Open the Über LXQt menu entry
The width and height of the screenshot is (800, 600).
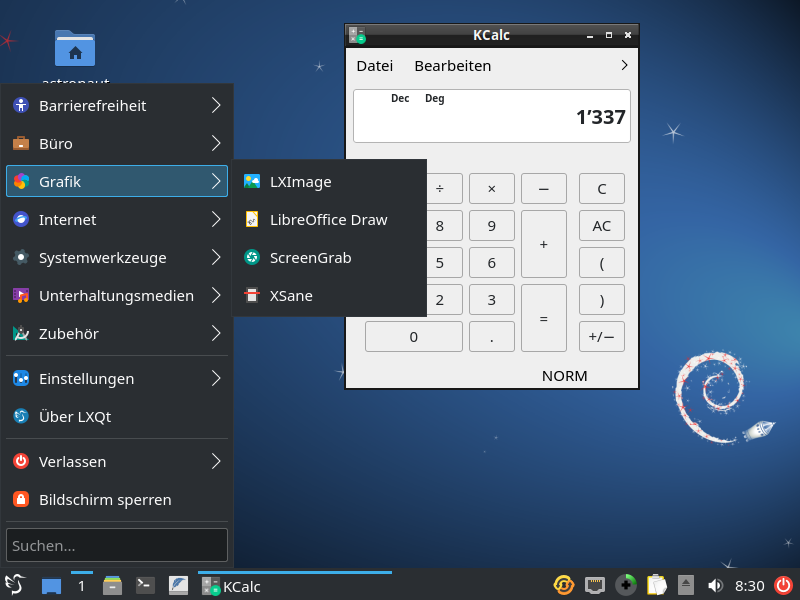[117, 416]
